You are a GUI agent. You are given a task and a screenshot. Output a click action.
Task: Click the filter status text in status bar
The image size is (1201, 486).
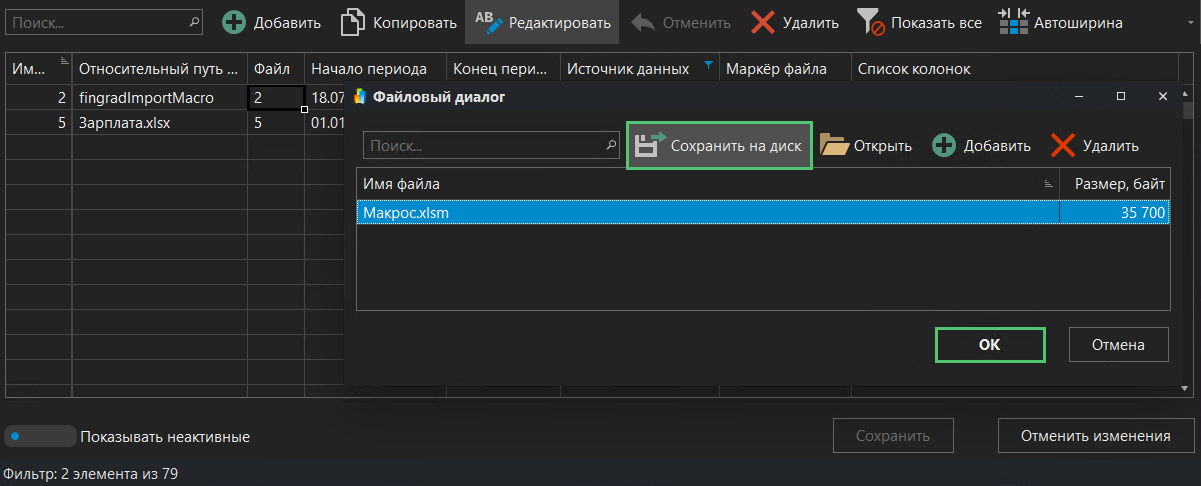[91, 474]
